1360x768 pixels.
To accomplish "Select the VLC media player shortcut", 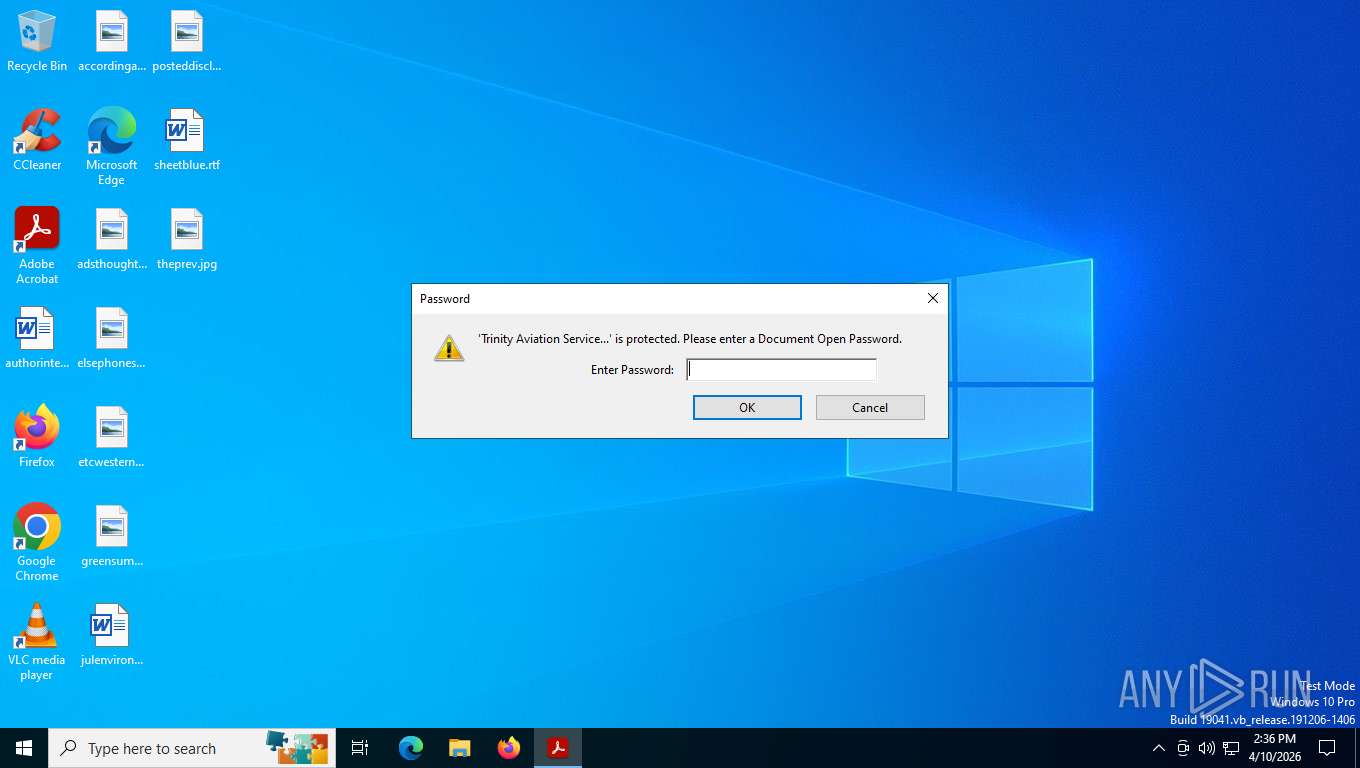I will 37,642.
